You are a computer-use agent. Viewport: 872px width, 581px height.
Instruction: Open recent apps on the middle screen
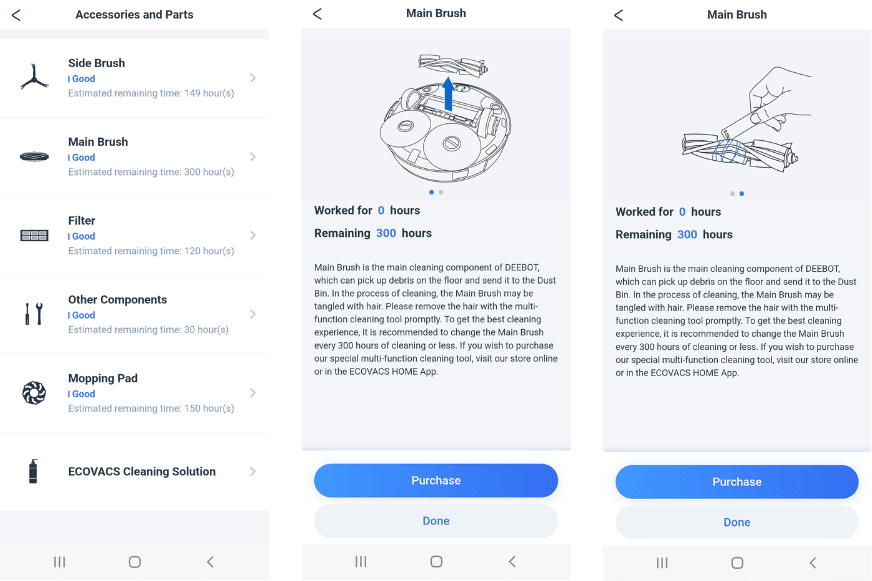[361, 562]
